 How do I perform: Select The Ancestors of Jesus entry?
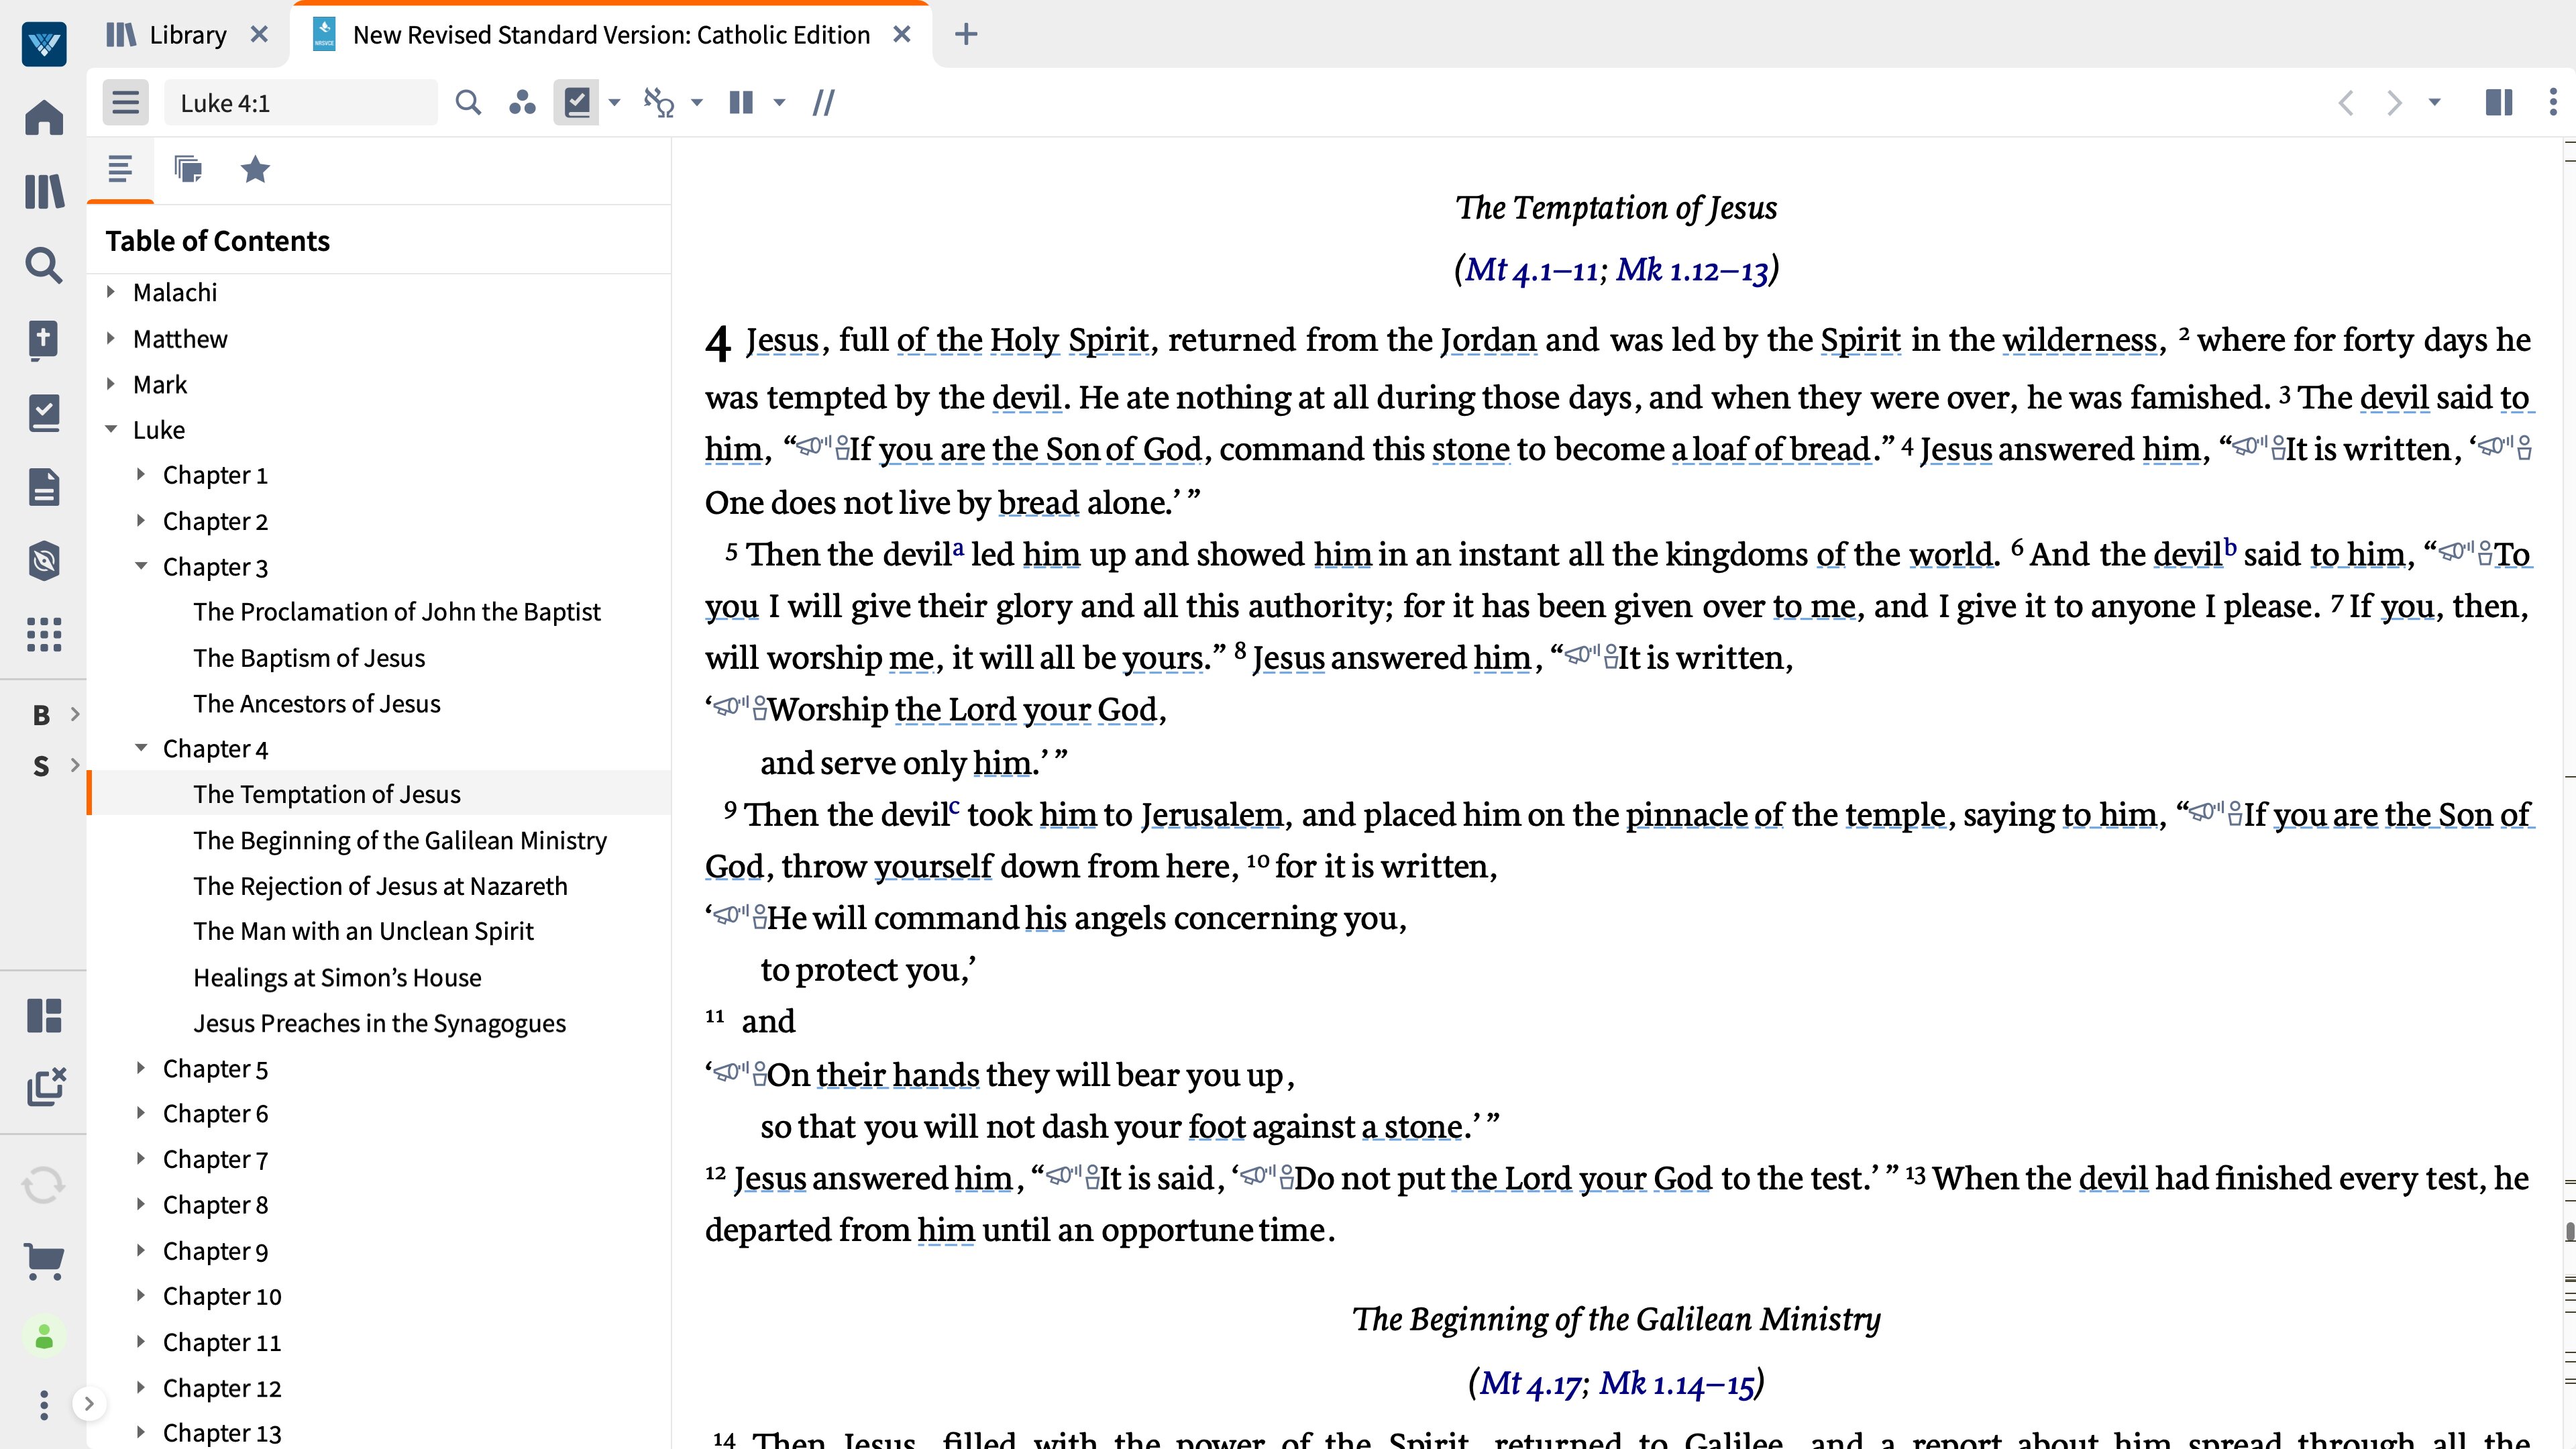pyautogui.click(x=317, y=704)
